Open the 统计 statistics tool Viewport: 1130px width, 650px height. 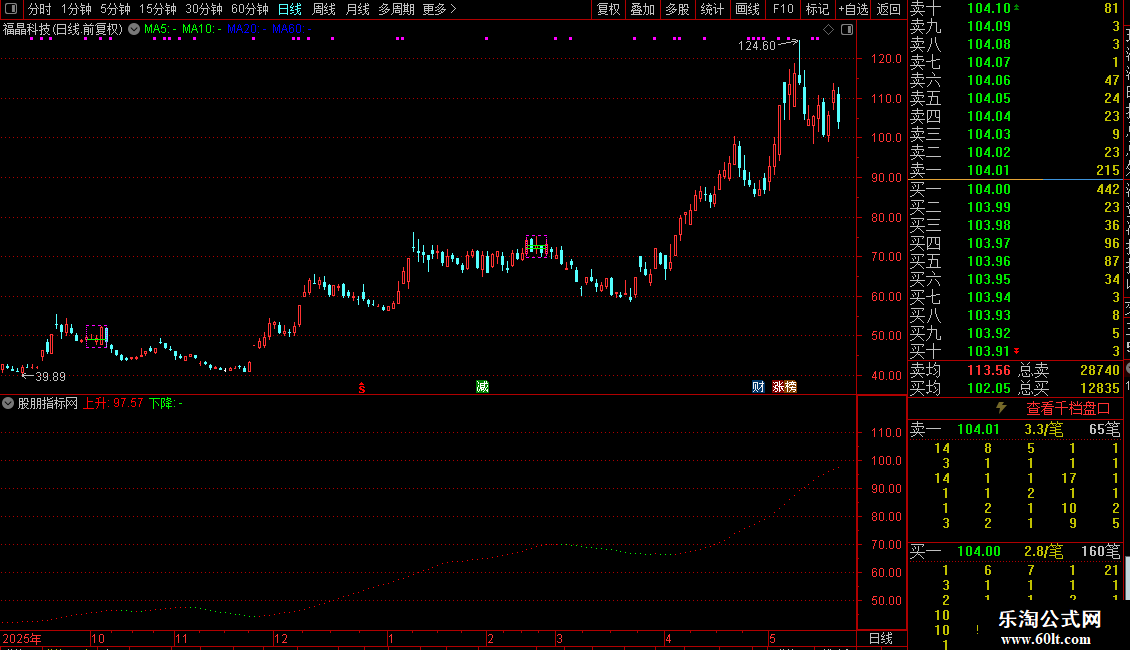[x=712, y=9]
